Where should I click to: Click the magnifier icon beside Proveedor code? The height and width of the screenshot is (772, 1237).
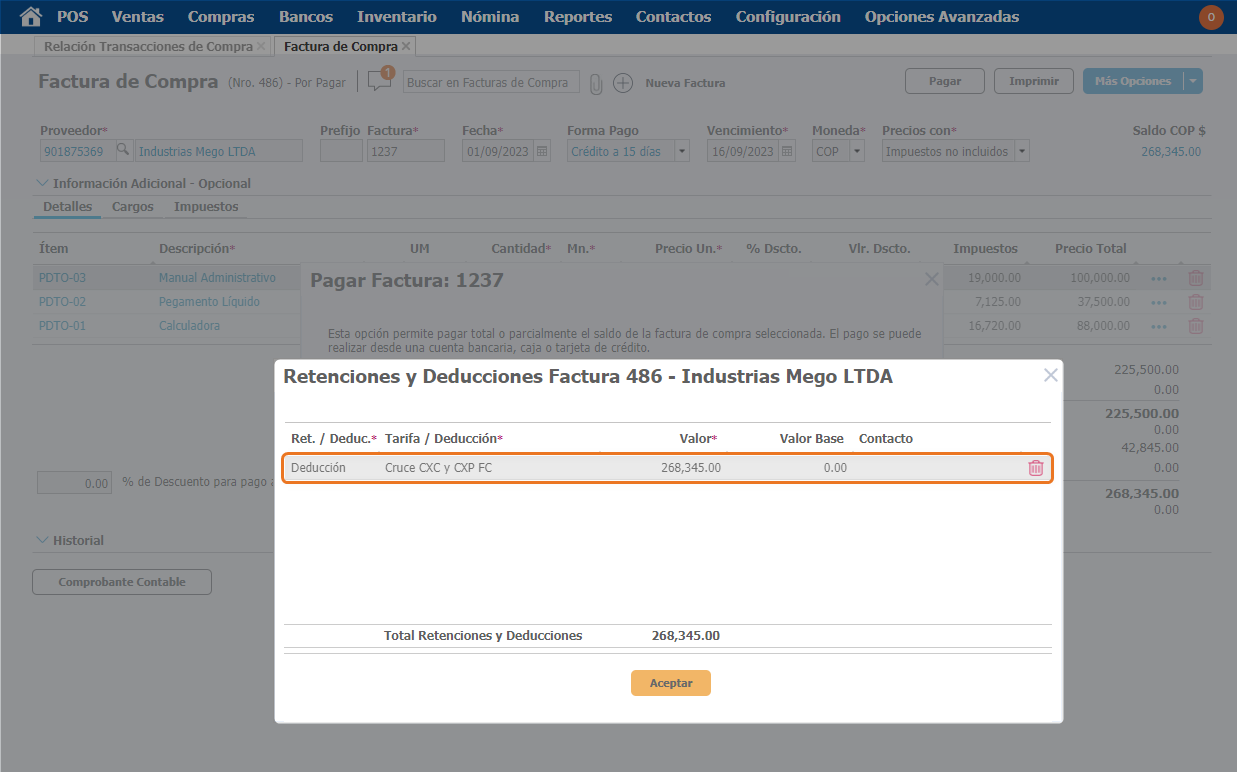tap(123, 151)
